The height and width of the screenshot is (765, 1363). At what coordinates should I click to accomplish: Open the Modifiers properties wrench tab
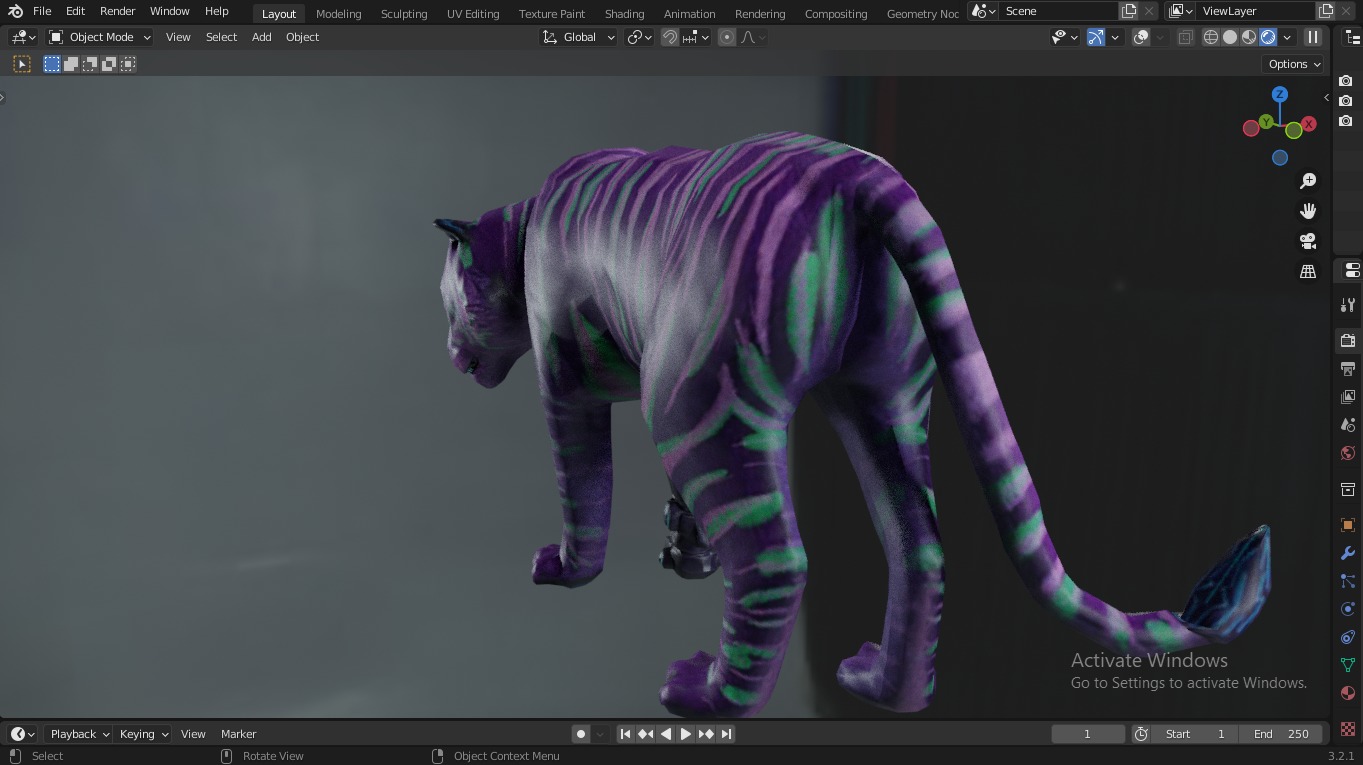coord(1348,553)
